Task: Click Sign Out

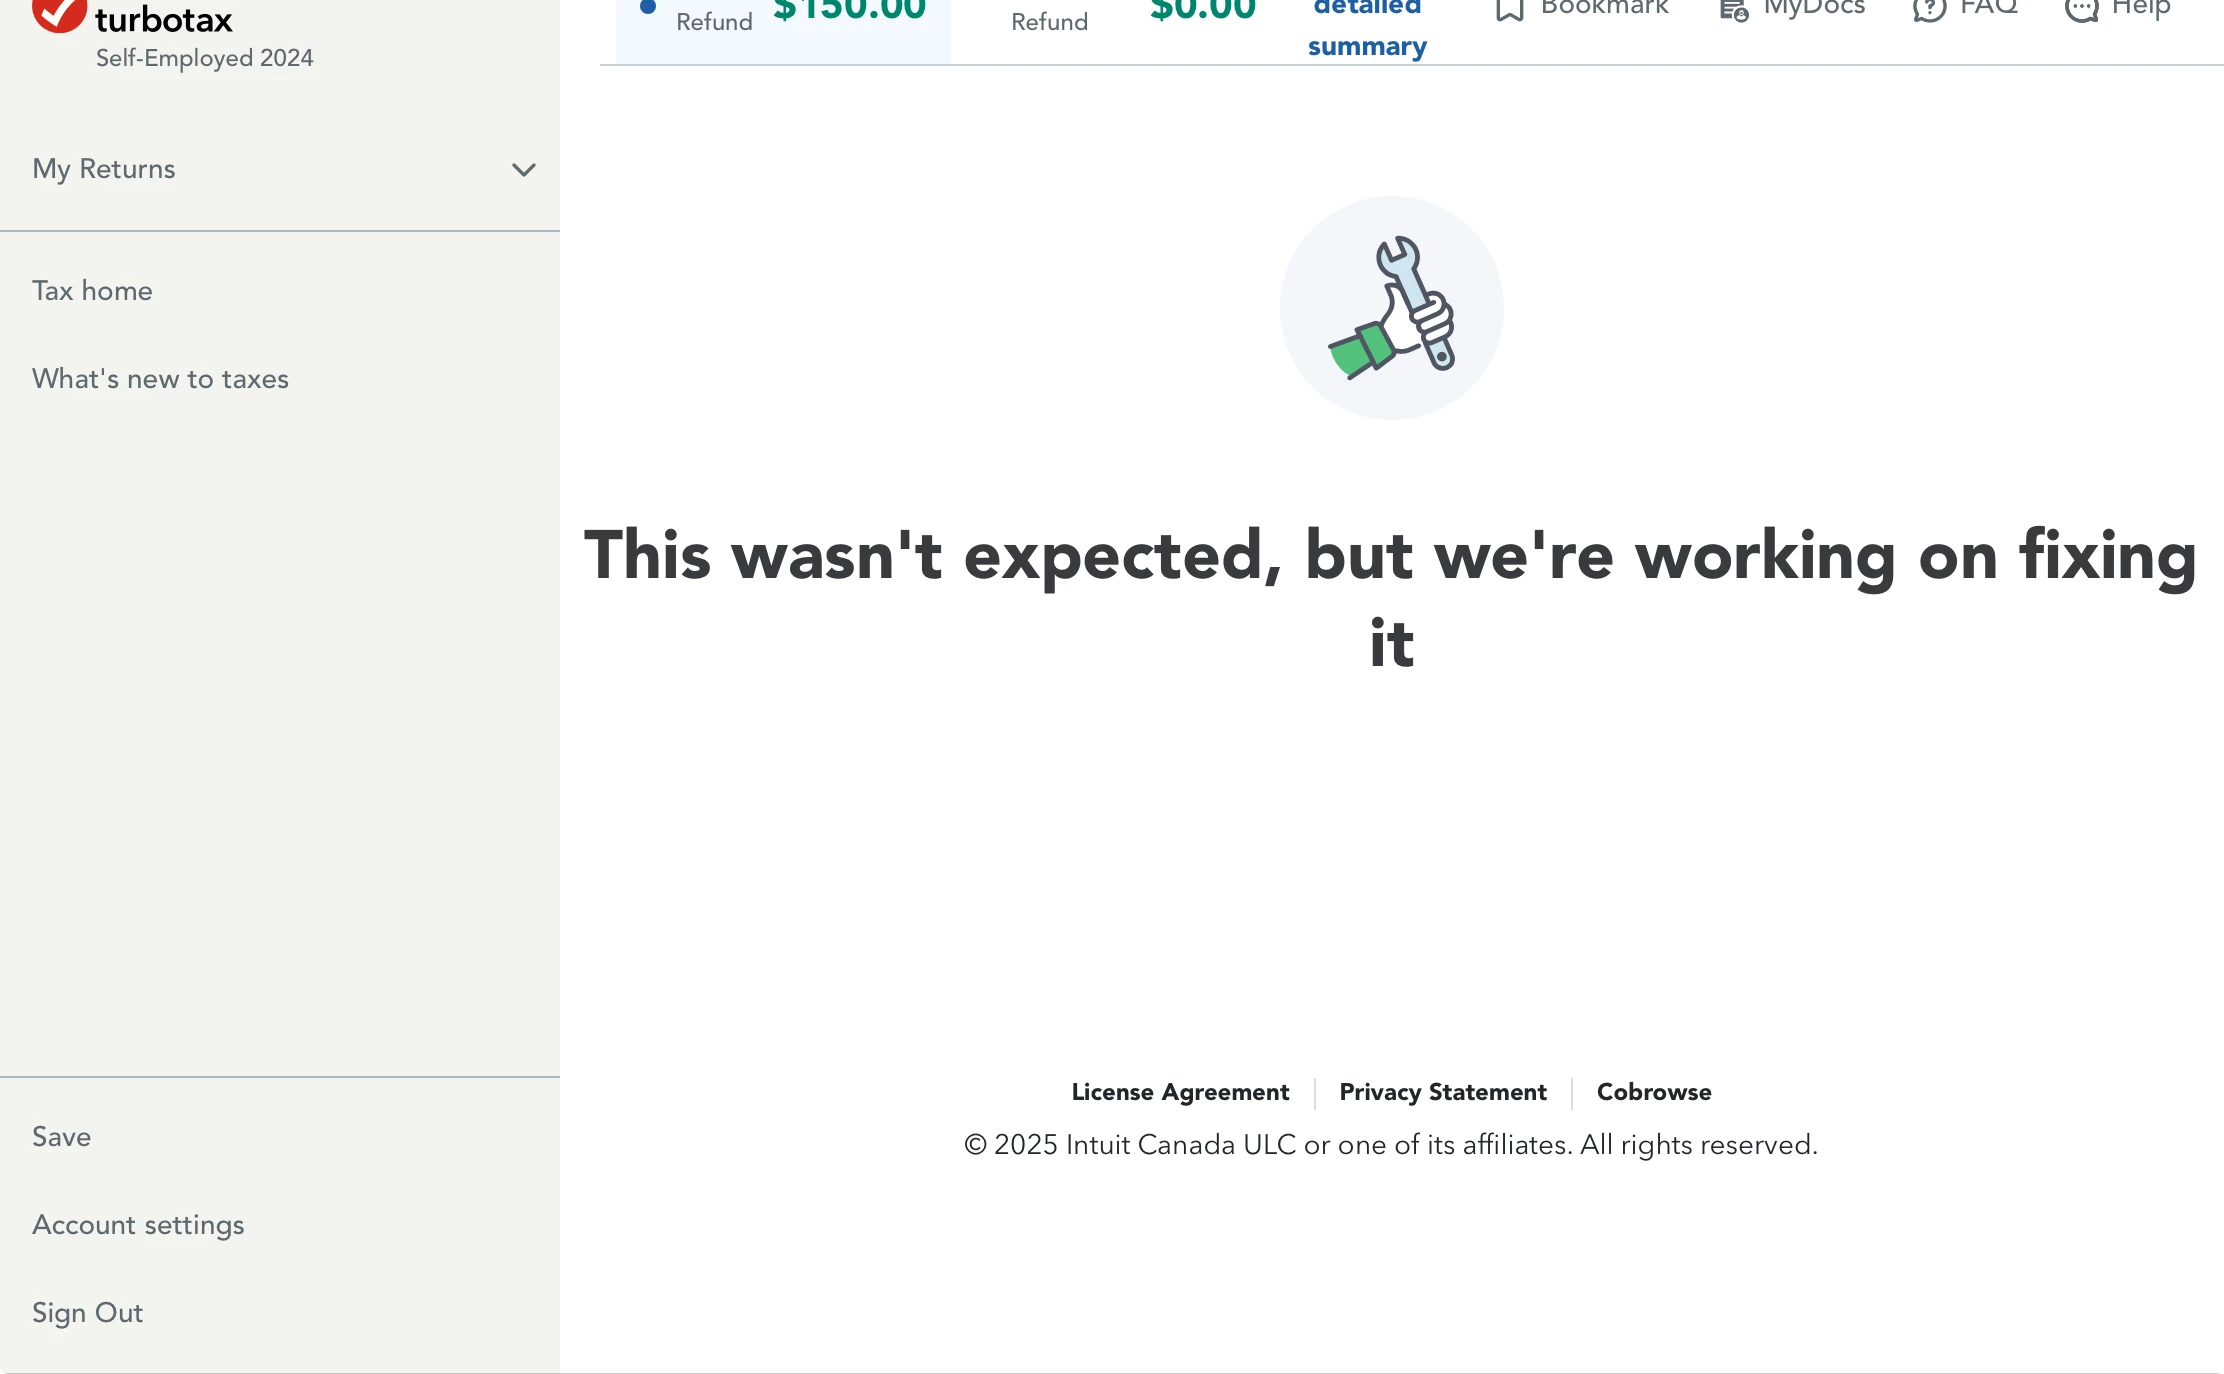Action: [x=88, y=1313]
